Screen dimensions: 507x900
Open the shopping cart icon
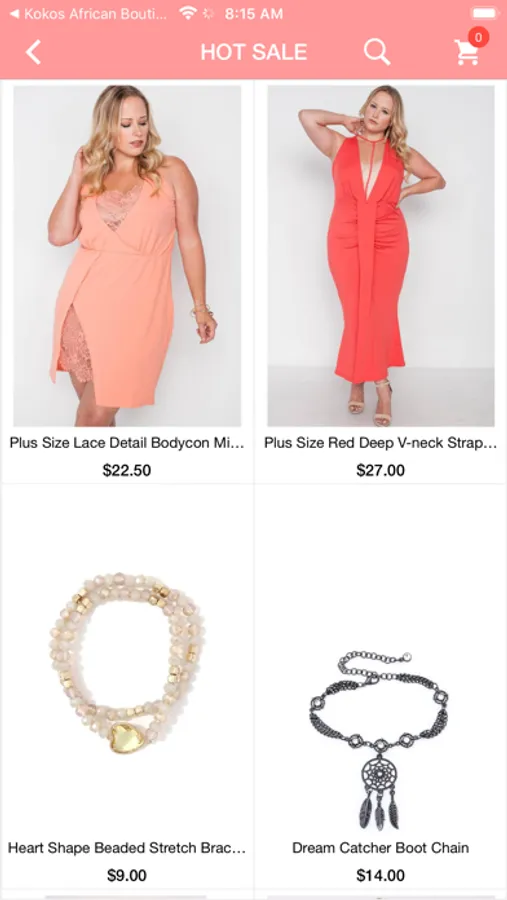[x=467, y=53]
